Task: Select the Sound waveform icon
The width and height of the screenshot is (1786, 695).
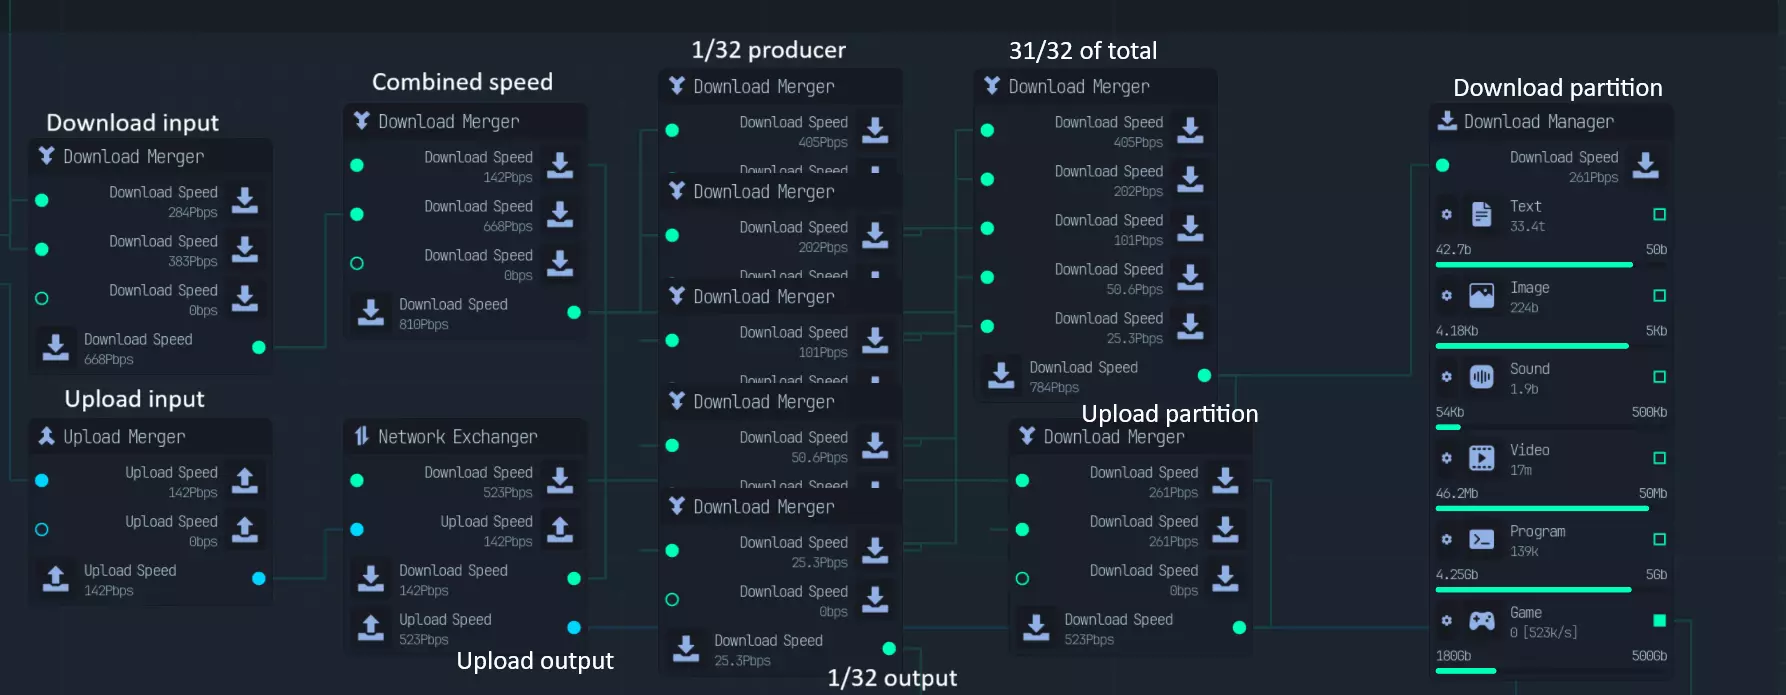Action: [1481, 377]
